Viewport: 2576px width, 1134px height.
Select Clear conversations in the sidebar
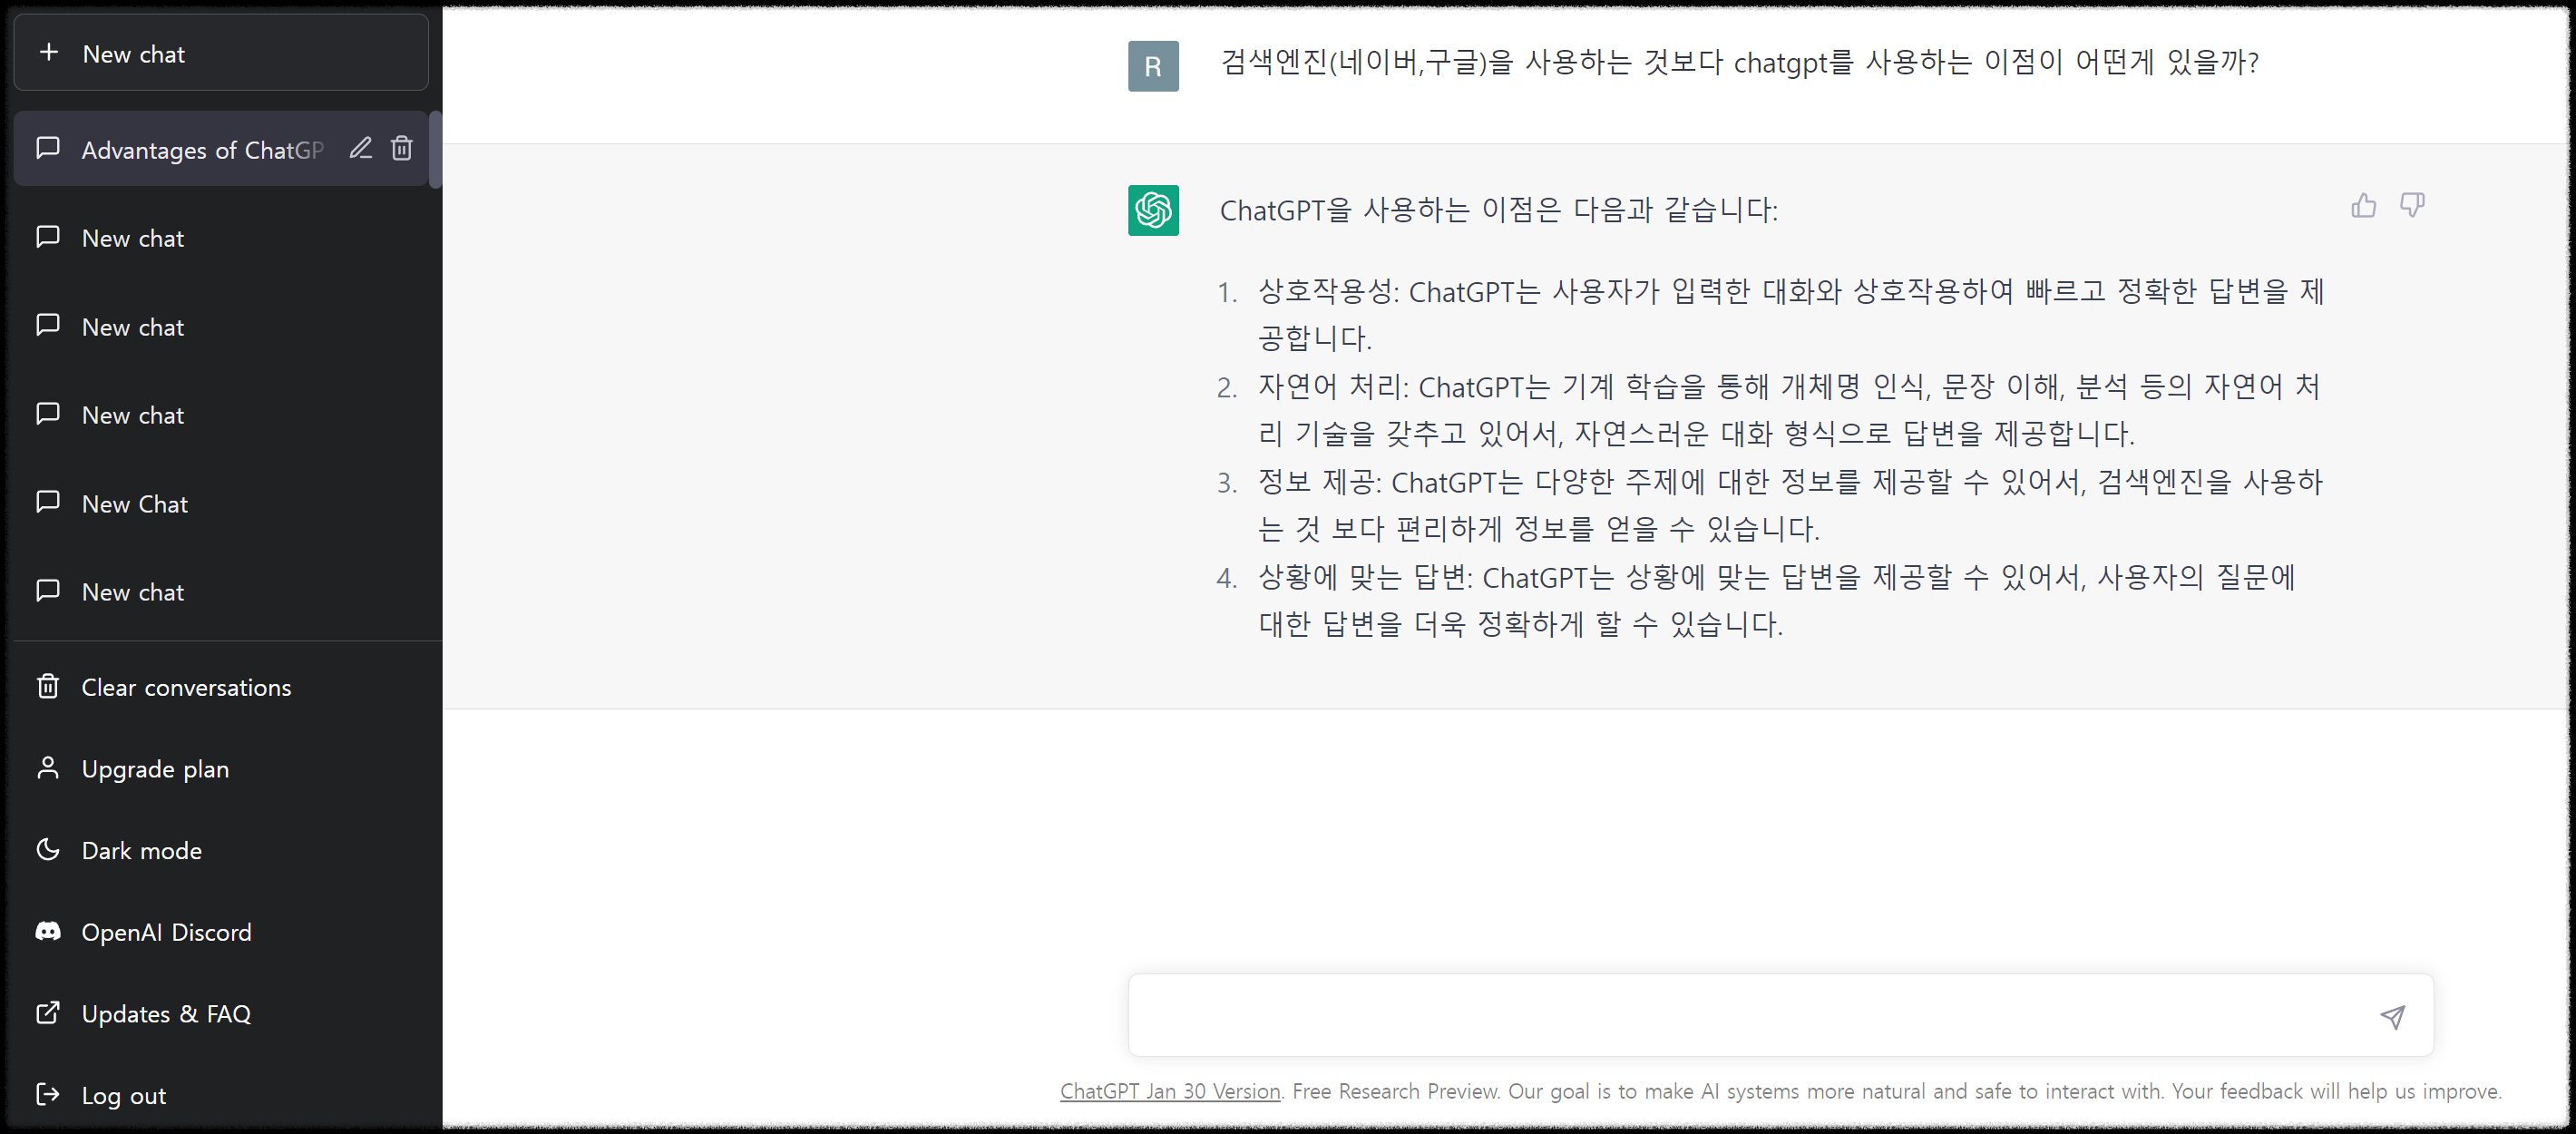(x=221, y=687)
